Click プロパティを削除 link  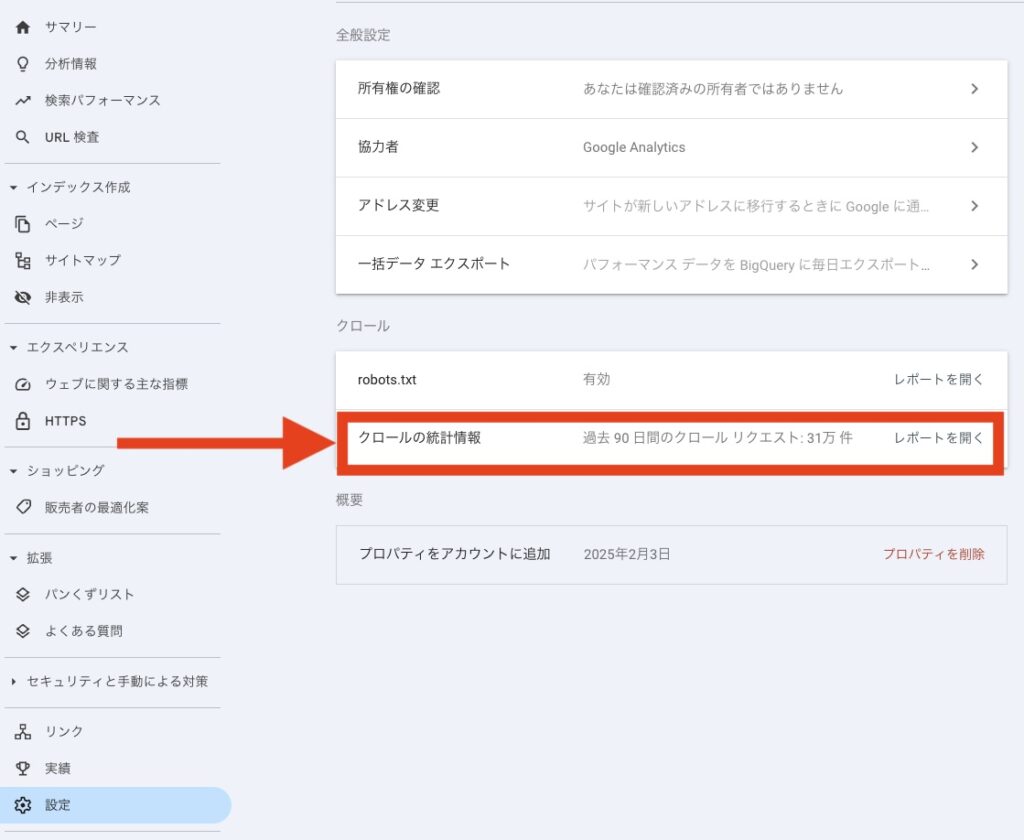[x=933, y=554]
